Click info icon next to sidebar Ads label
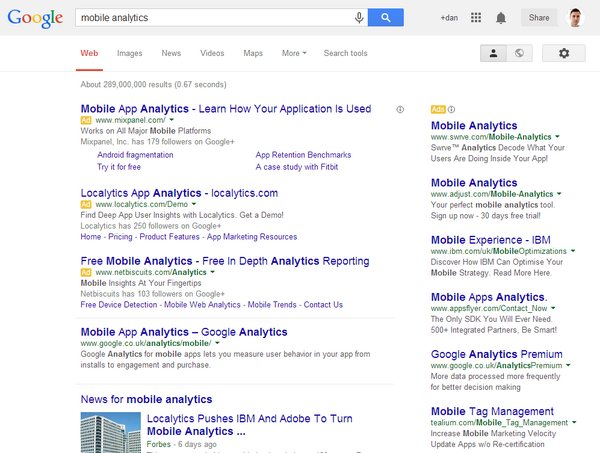Image resolution: width=600 pixels, height=453 pixels. [x=452, y=109]
